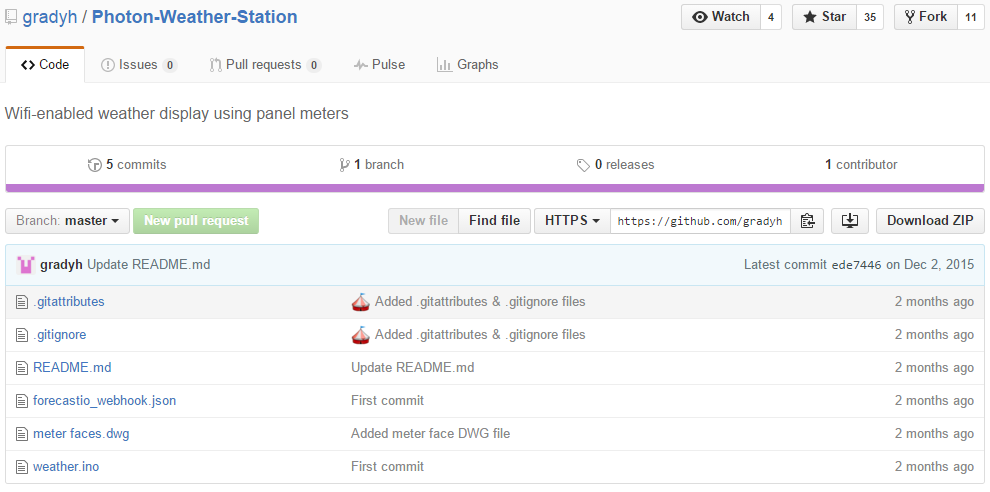Click file icon next to .gitignore
Screen dimensions: 990x492
[x=22, y=335]
